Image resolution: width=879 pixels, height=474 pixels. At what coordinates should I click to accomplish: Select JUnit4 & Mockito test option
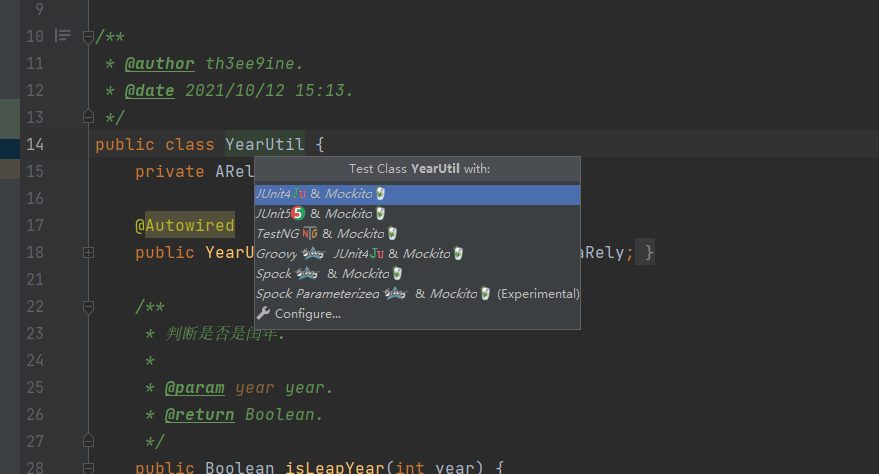(417, 194)
